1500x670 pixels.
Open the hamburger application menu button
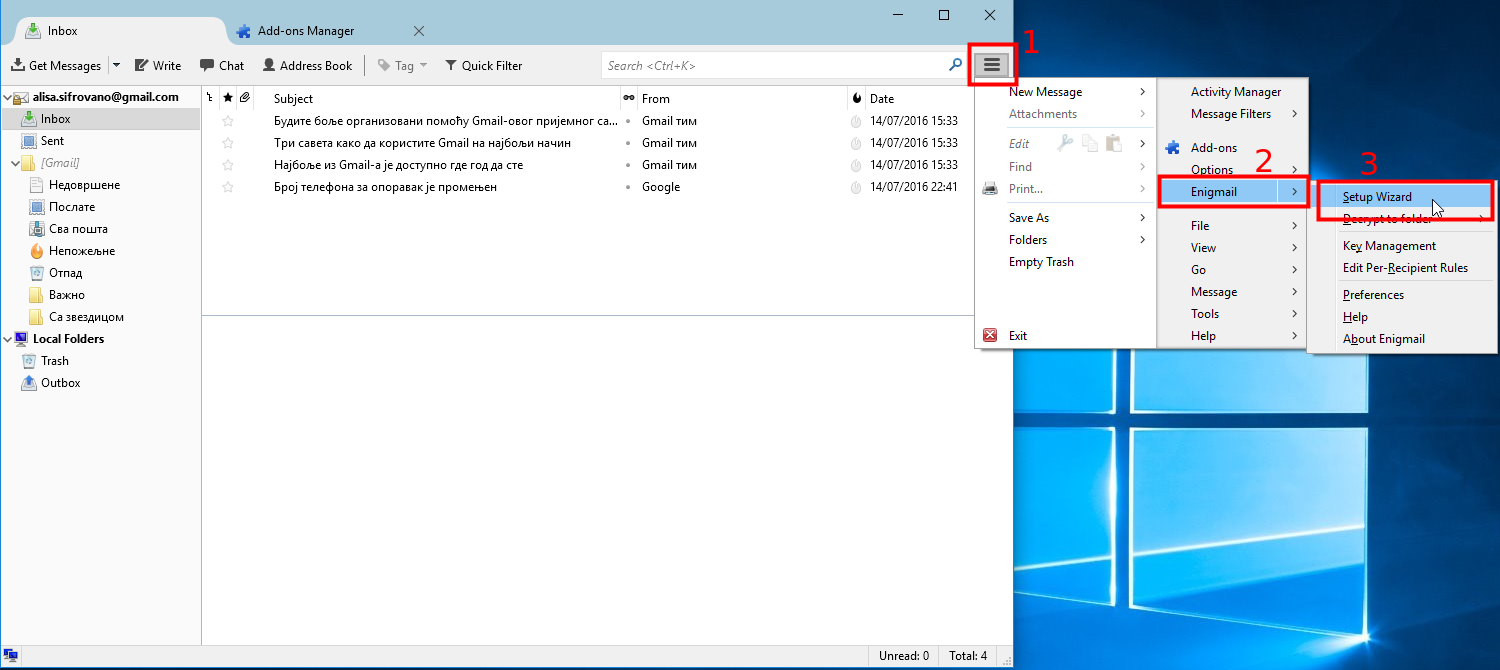[992, 65]
